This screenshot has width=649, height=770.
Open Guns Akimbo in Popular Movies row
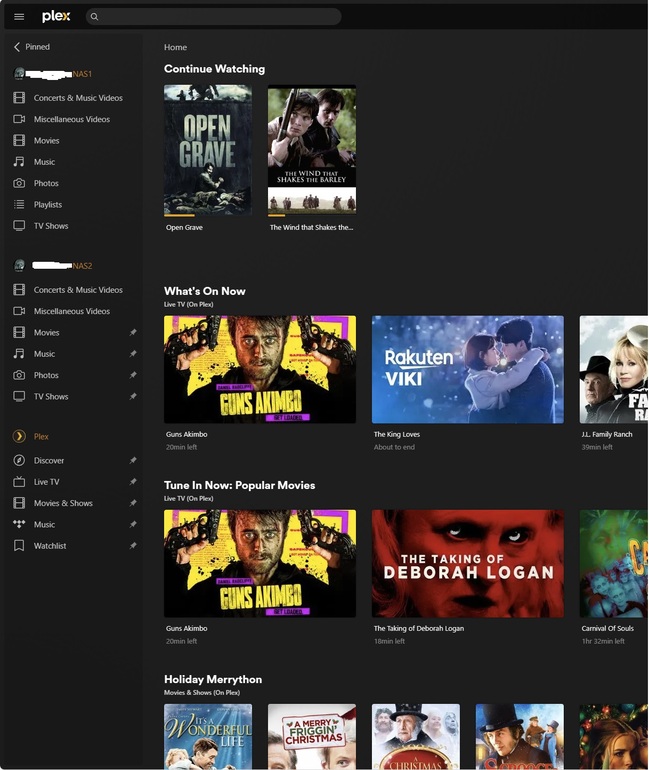point(260,563)
